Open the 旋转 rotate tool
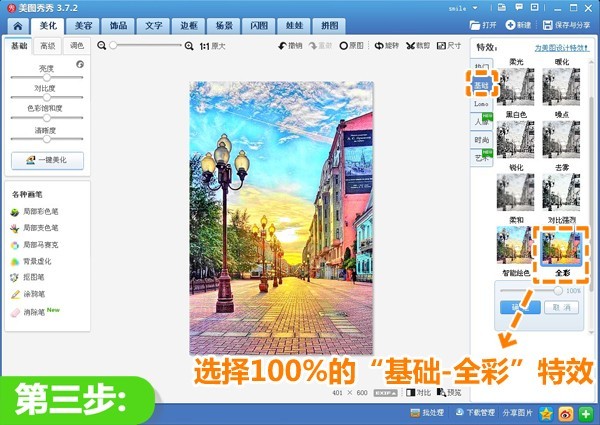The height and width of the screenshot is (425, 600). (386, 46)
